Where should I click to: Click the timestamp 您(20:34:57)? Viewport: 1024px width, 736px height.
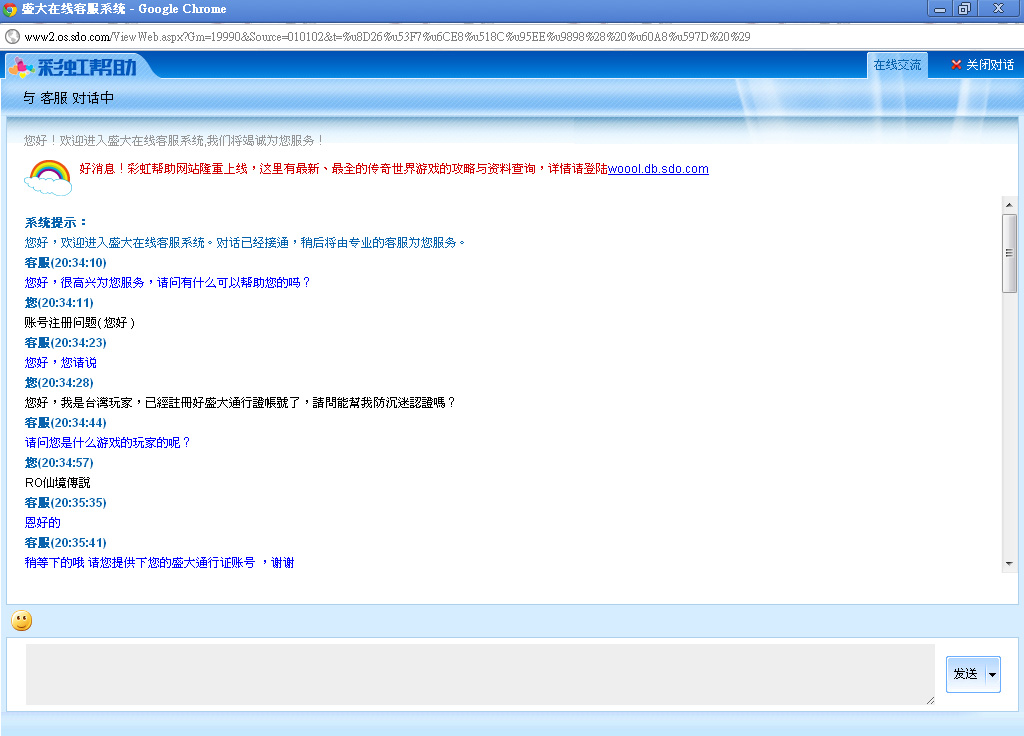click(59, 463)
